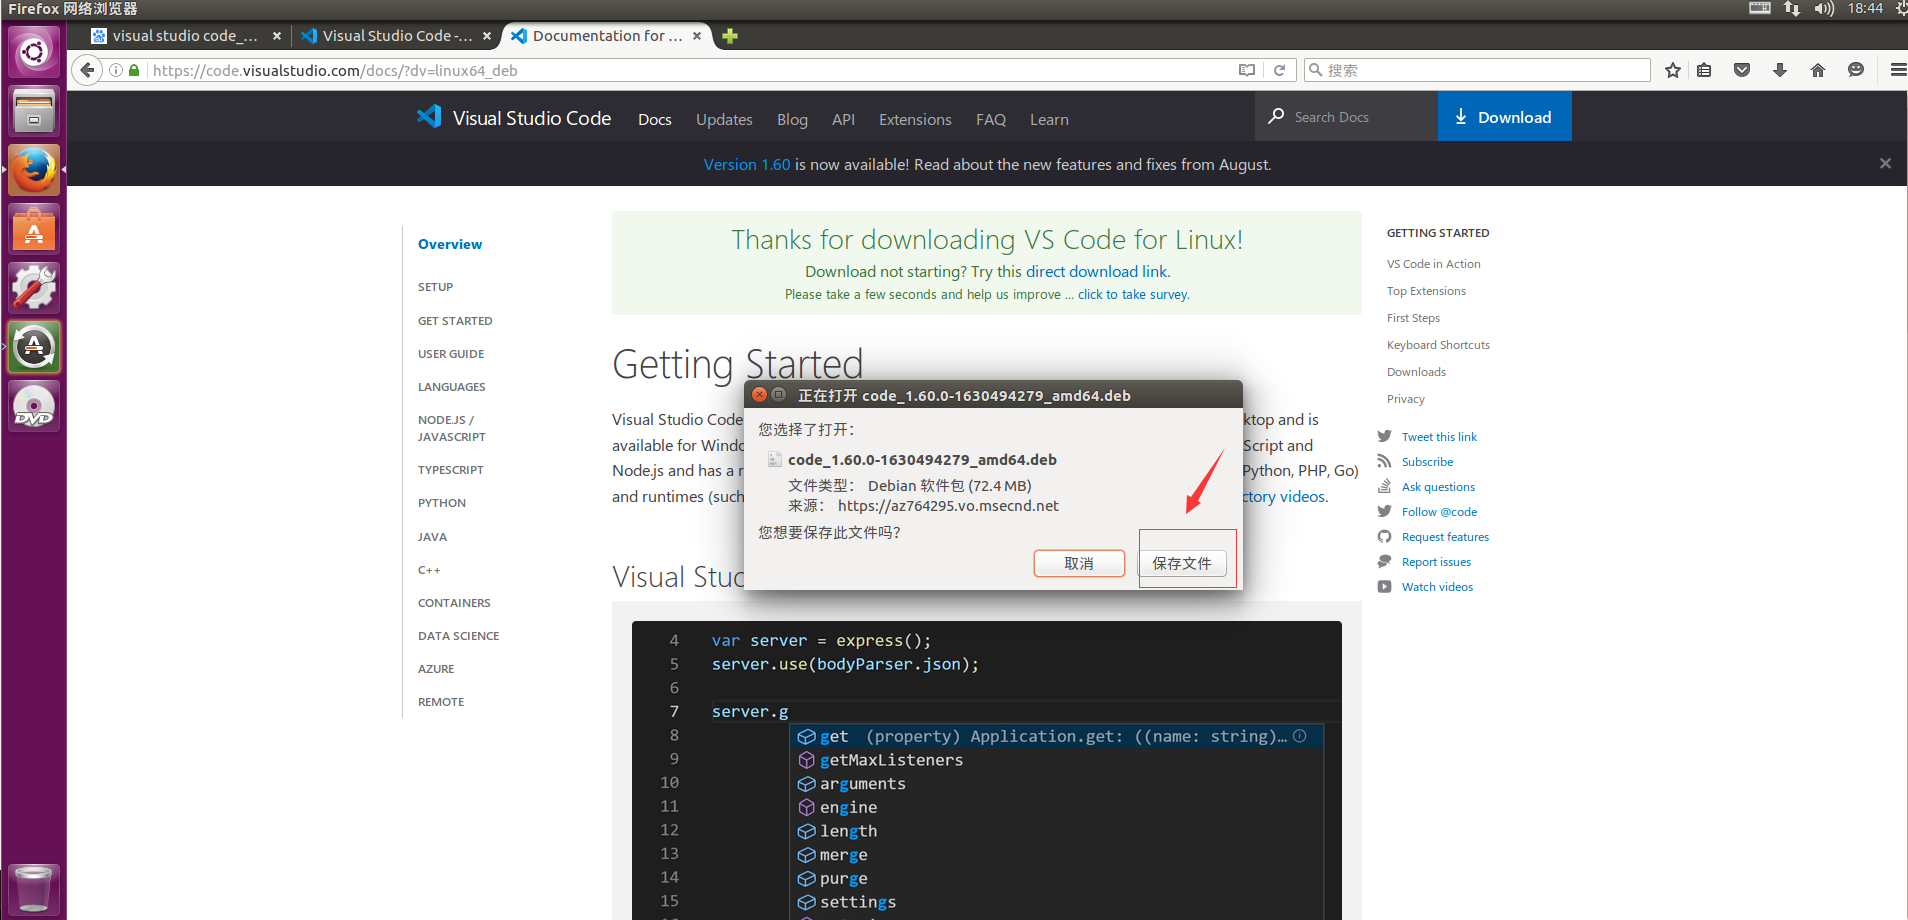Toggle reader view icon in address bar
The height and width of the screenshot is (920, 1908).
click(1246, 70)
